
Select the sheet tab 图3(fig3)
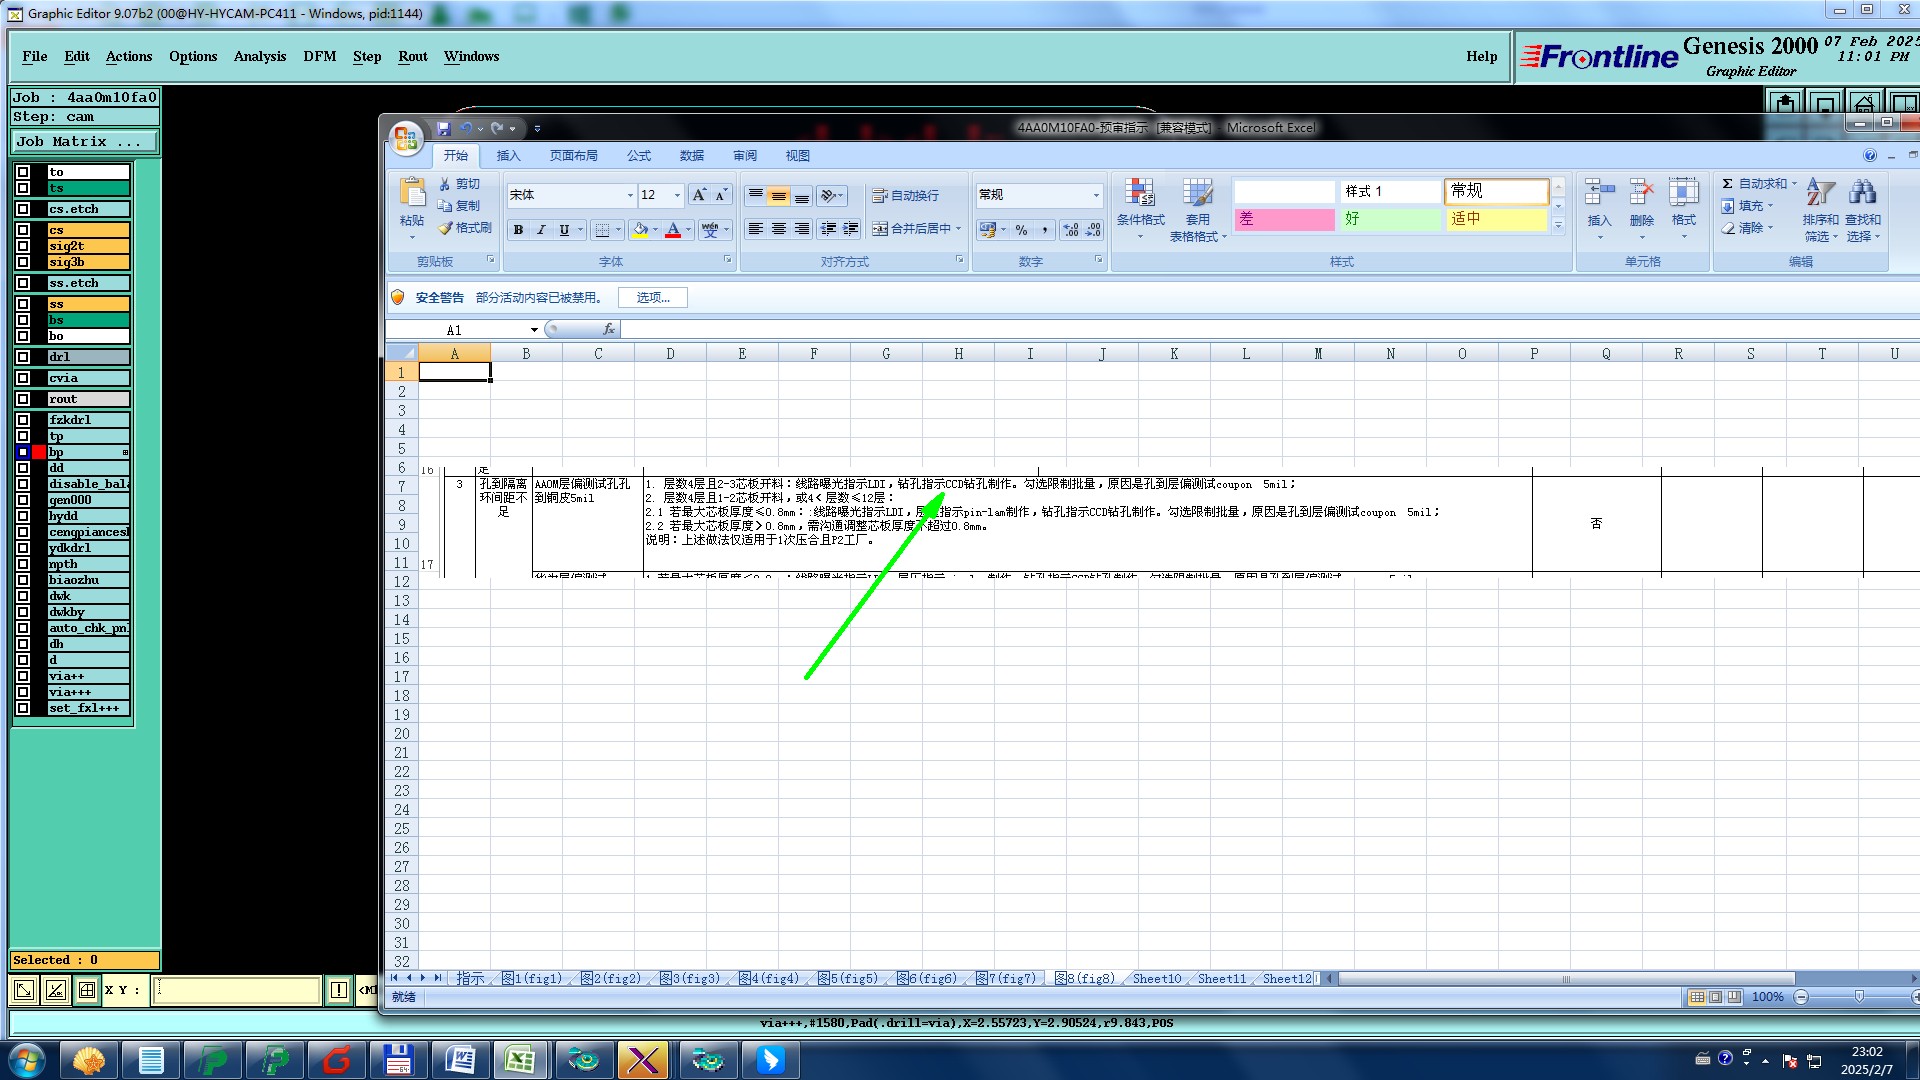(x=690, y=978)
